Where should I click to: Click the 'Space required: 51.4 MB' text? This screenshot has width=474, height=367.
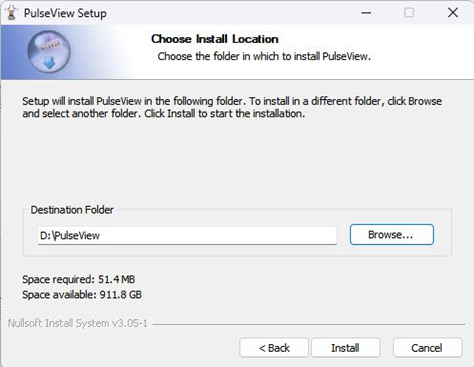[79, 279]
